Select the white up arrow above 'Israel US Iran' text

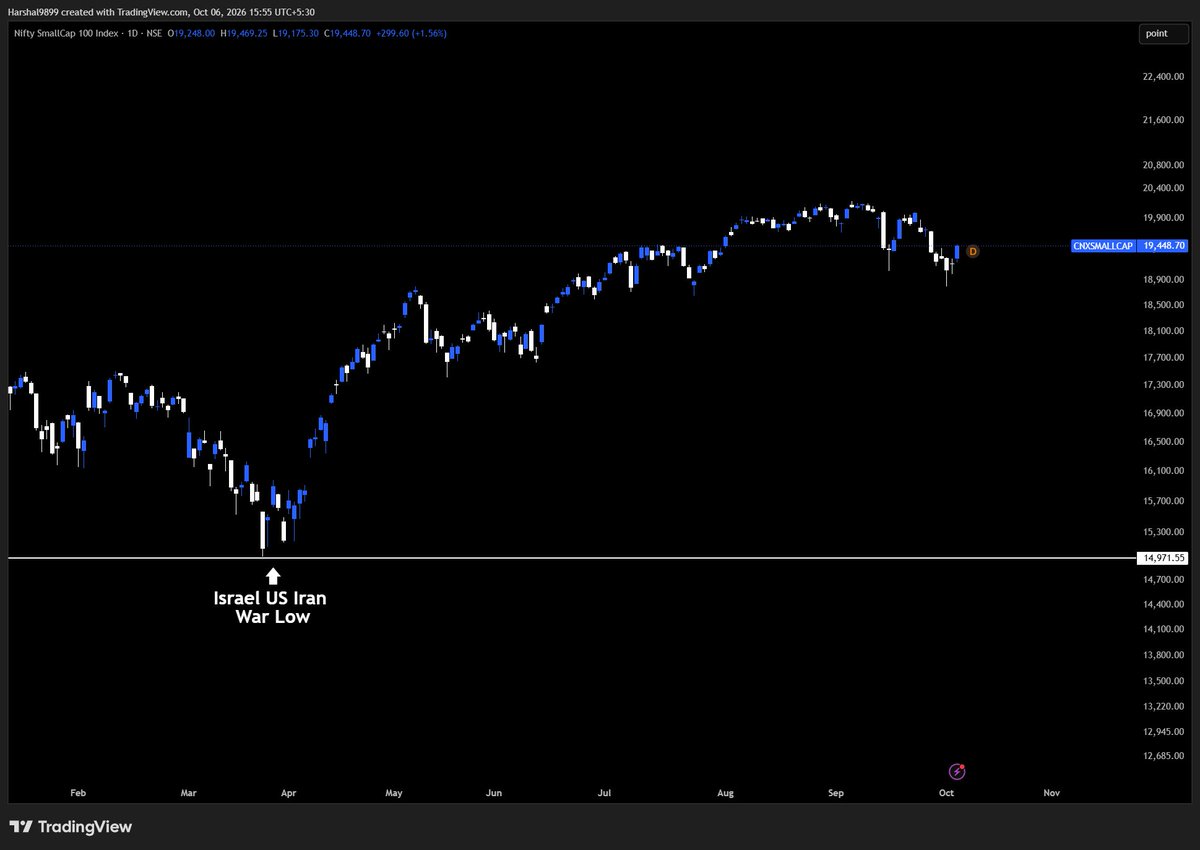[272, 575]
